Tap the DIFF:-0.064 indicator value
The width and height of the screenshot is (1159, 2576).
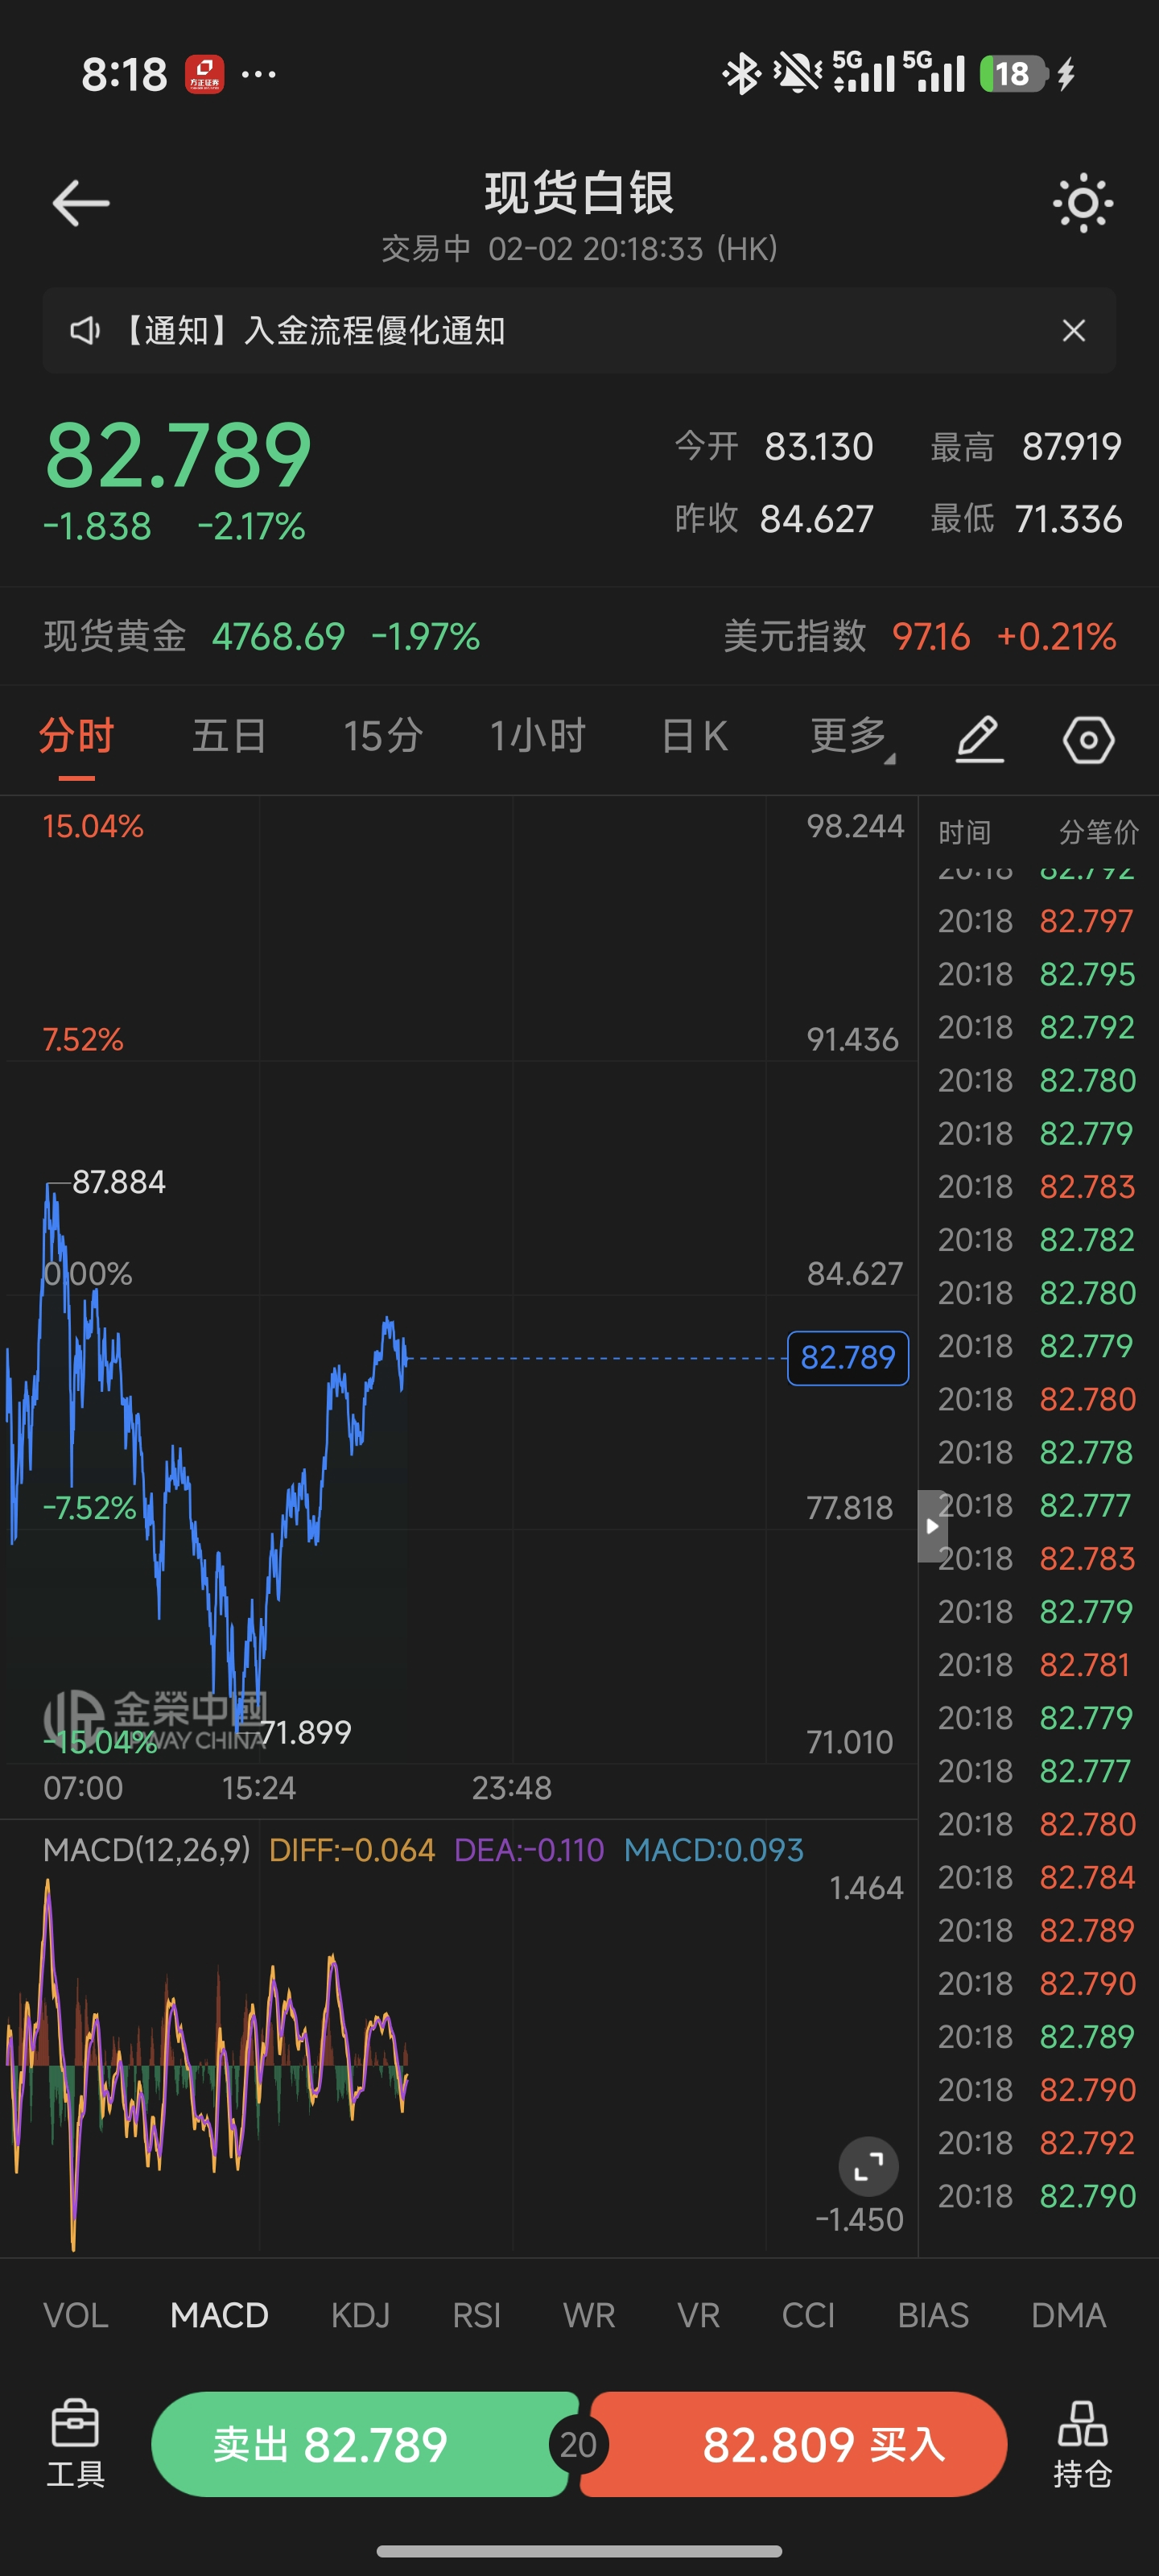(352, 1850)
